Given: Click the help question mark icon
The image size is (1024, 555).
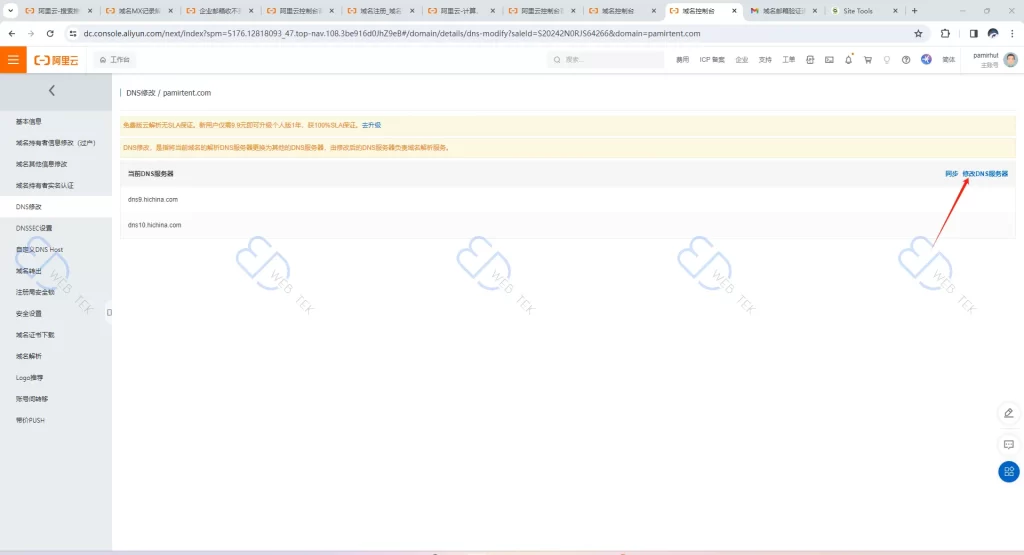Looking at the screenshot, I should point(905,60).
